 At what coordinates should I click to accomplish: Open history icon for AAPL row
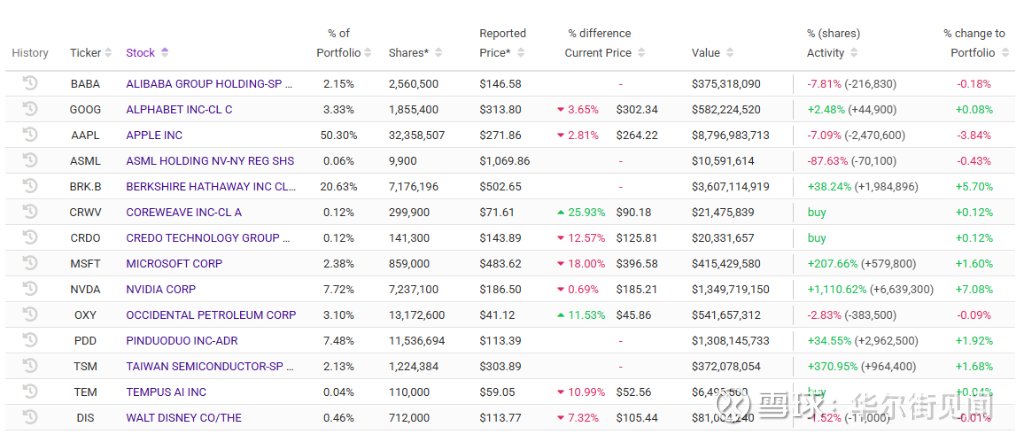(30, 134)
